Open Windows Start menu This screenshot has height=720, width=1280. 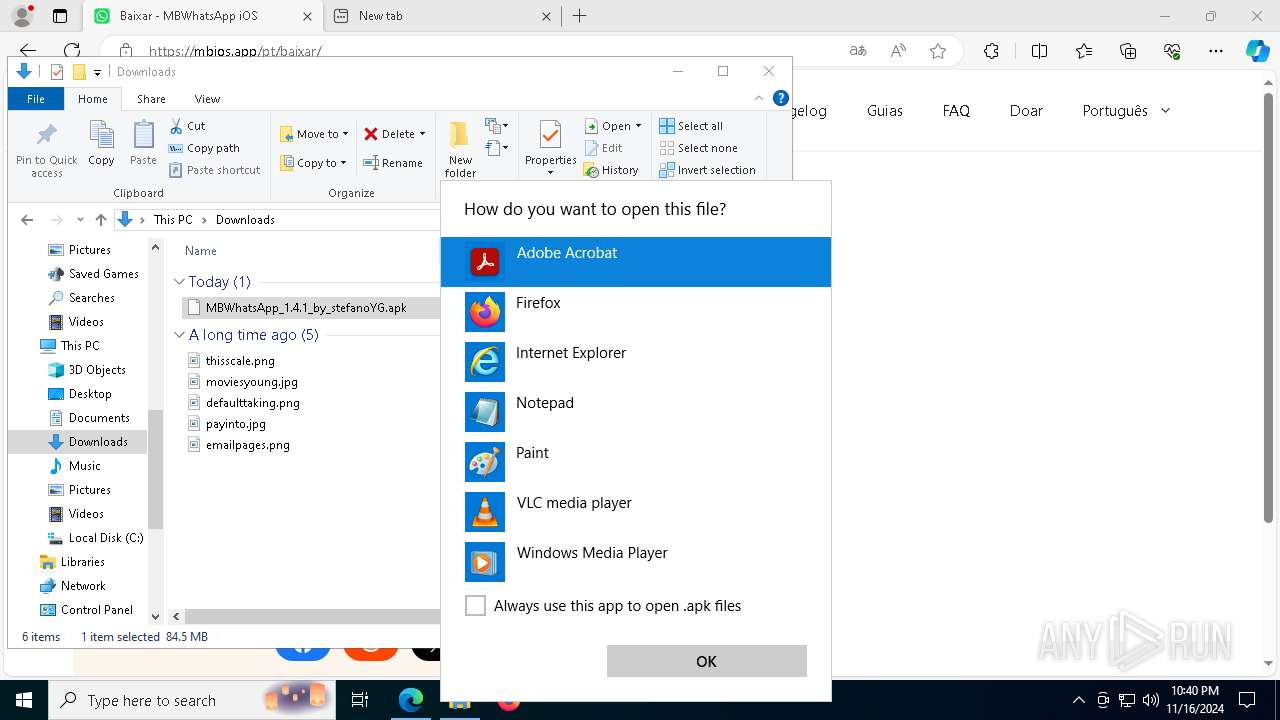23,700
